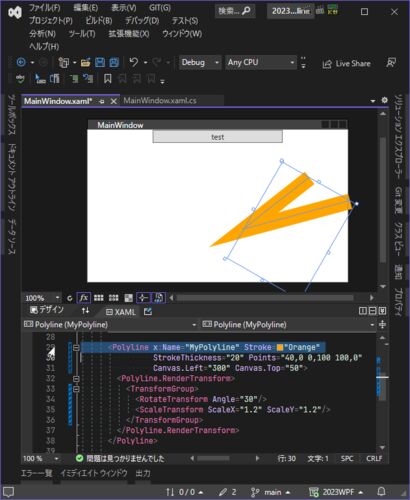Click the swap panes arrows icon

[x=85, y=311]
